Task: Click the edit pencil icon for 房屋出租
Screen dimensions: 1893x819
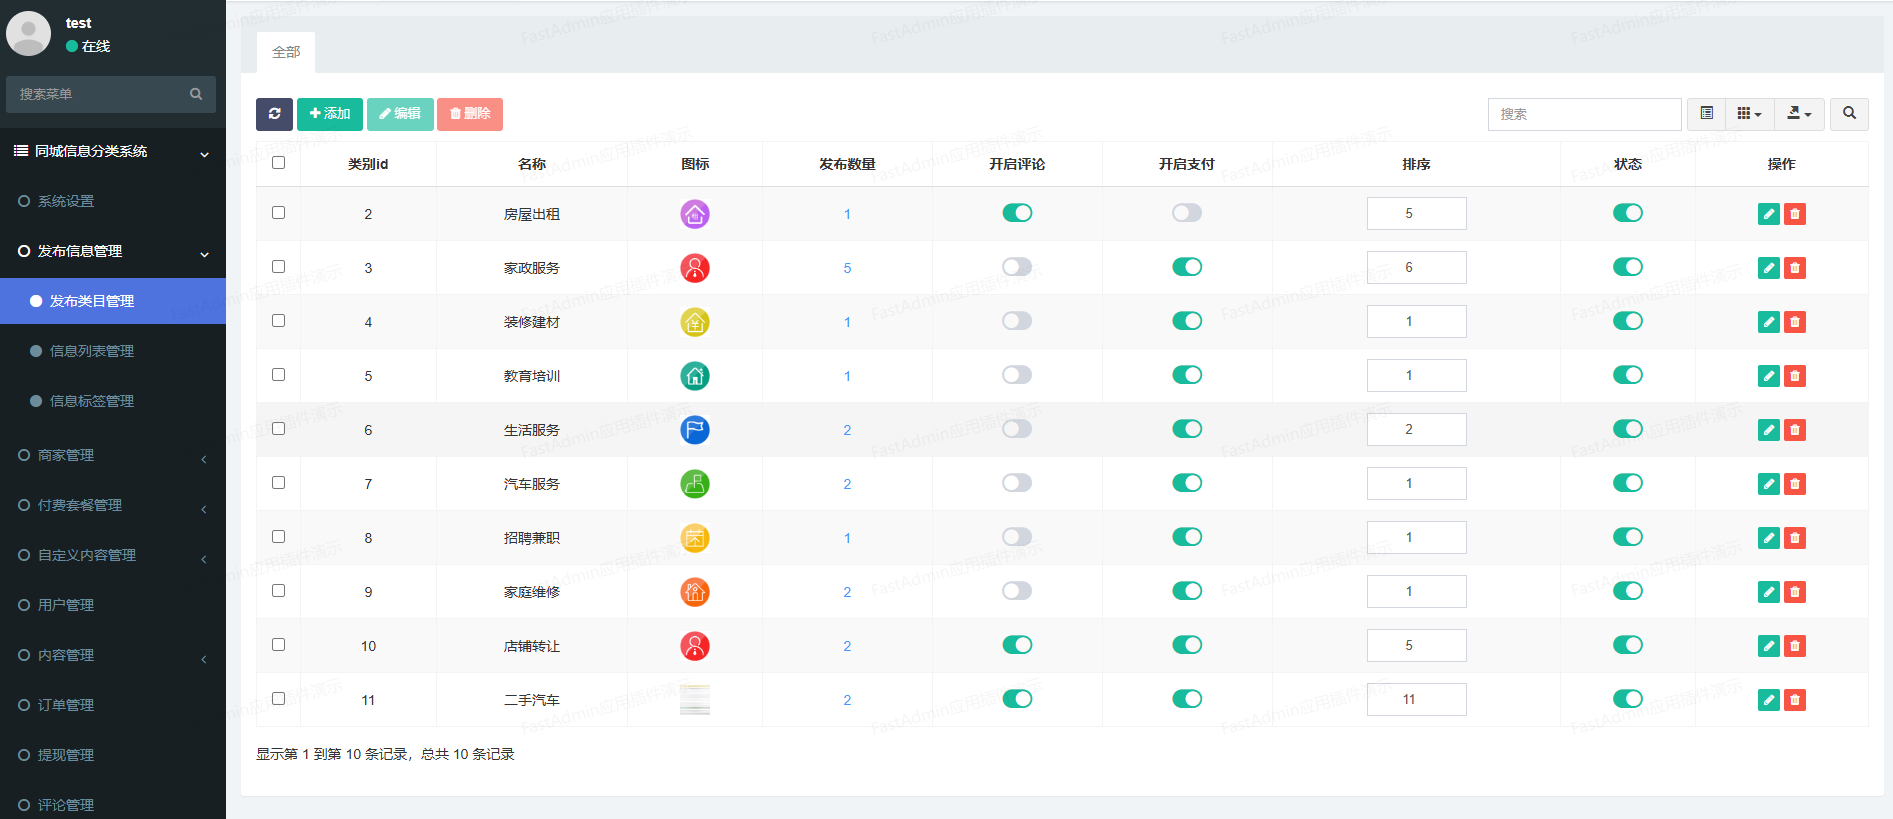Action: [1768, 214]
